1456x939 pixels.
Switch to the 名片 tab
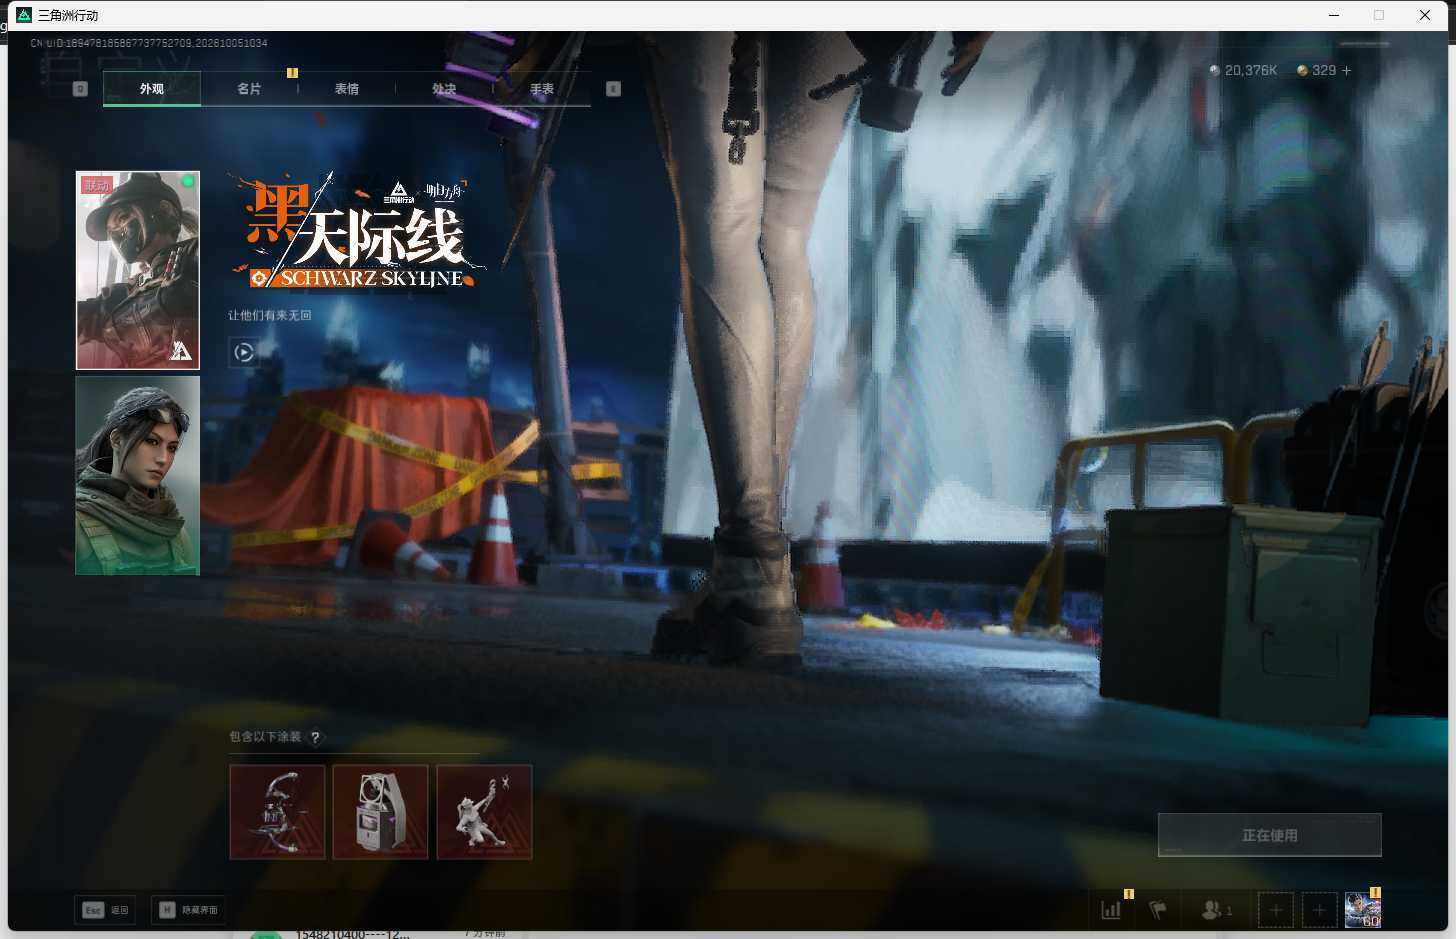coord(249,89)
